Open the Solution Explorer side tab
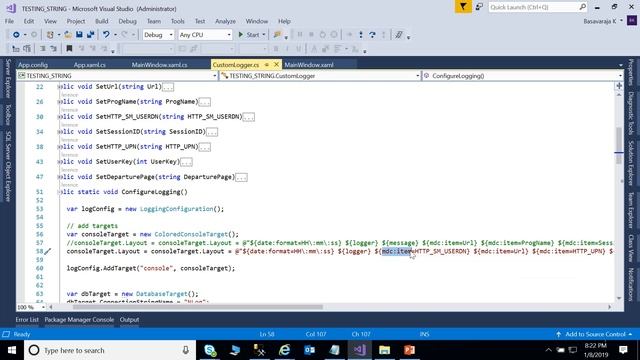640x360 pixels. [x=631, y=163]
